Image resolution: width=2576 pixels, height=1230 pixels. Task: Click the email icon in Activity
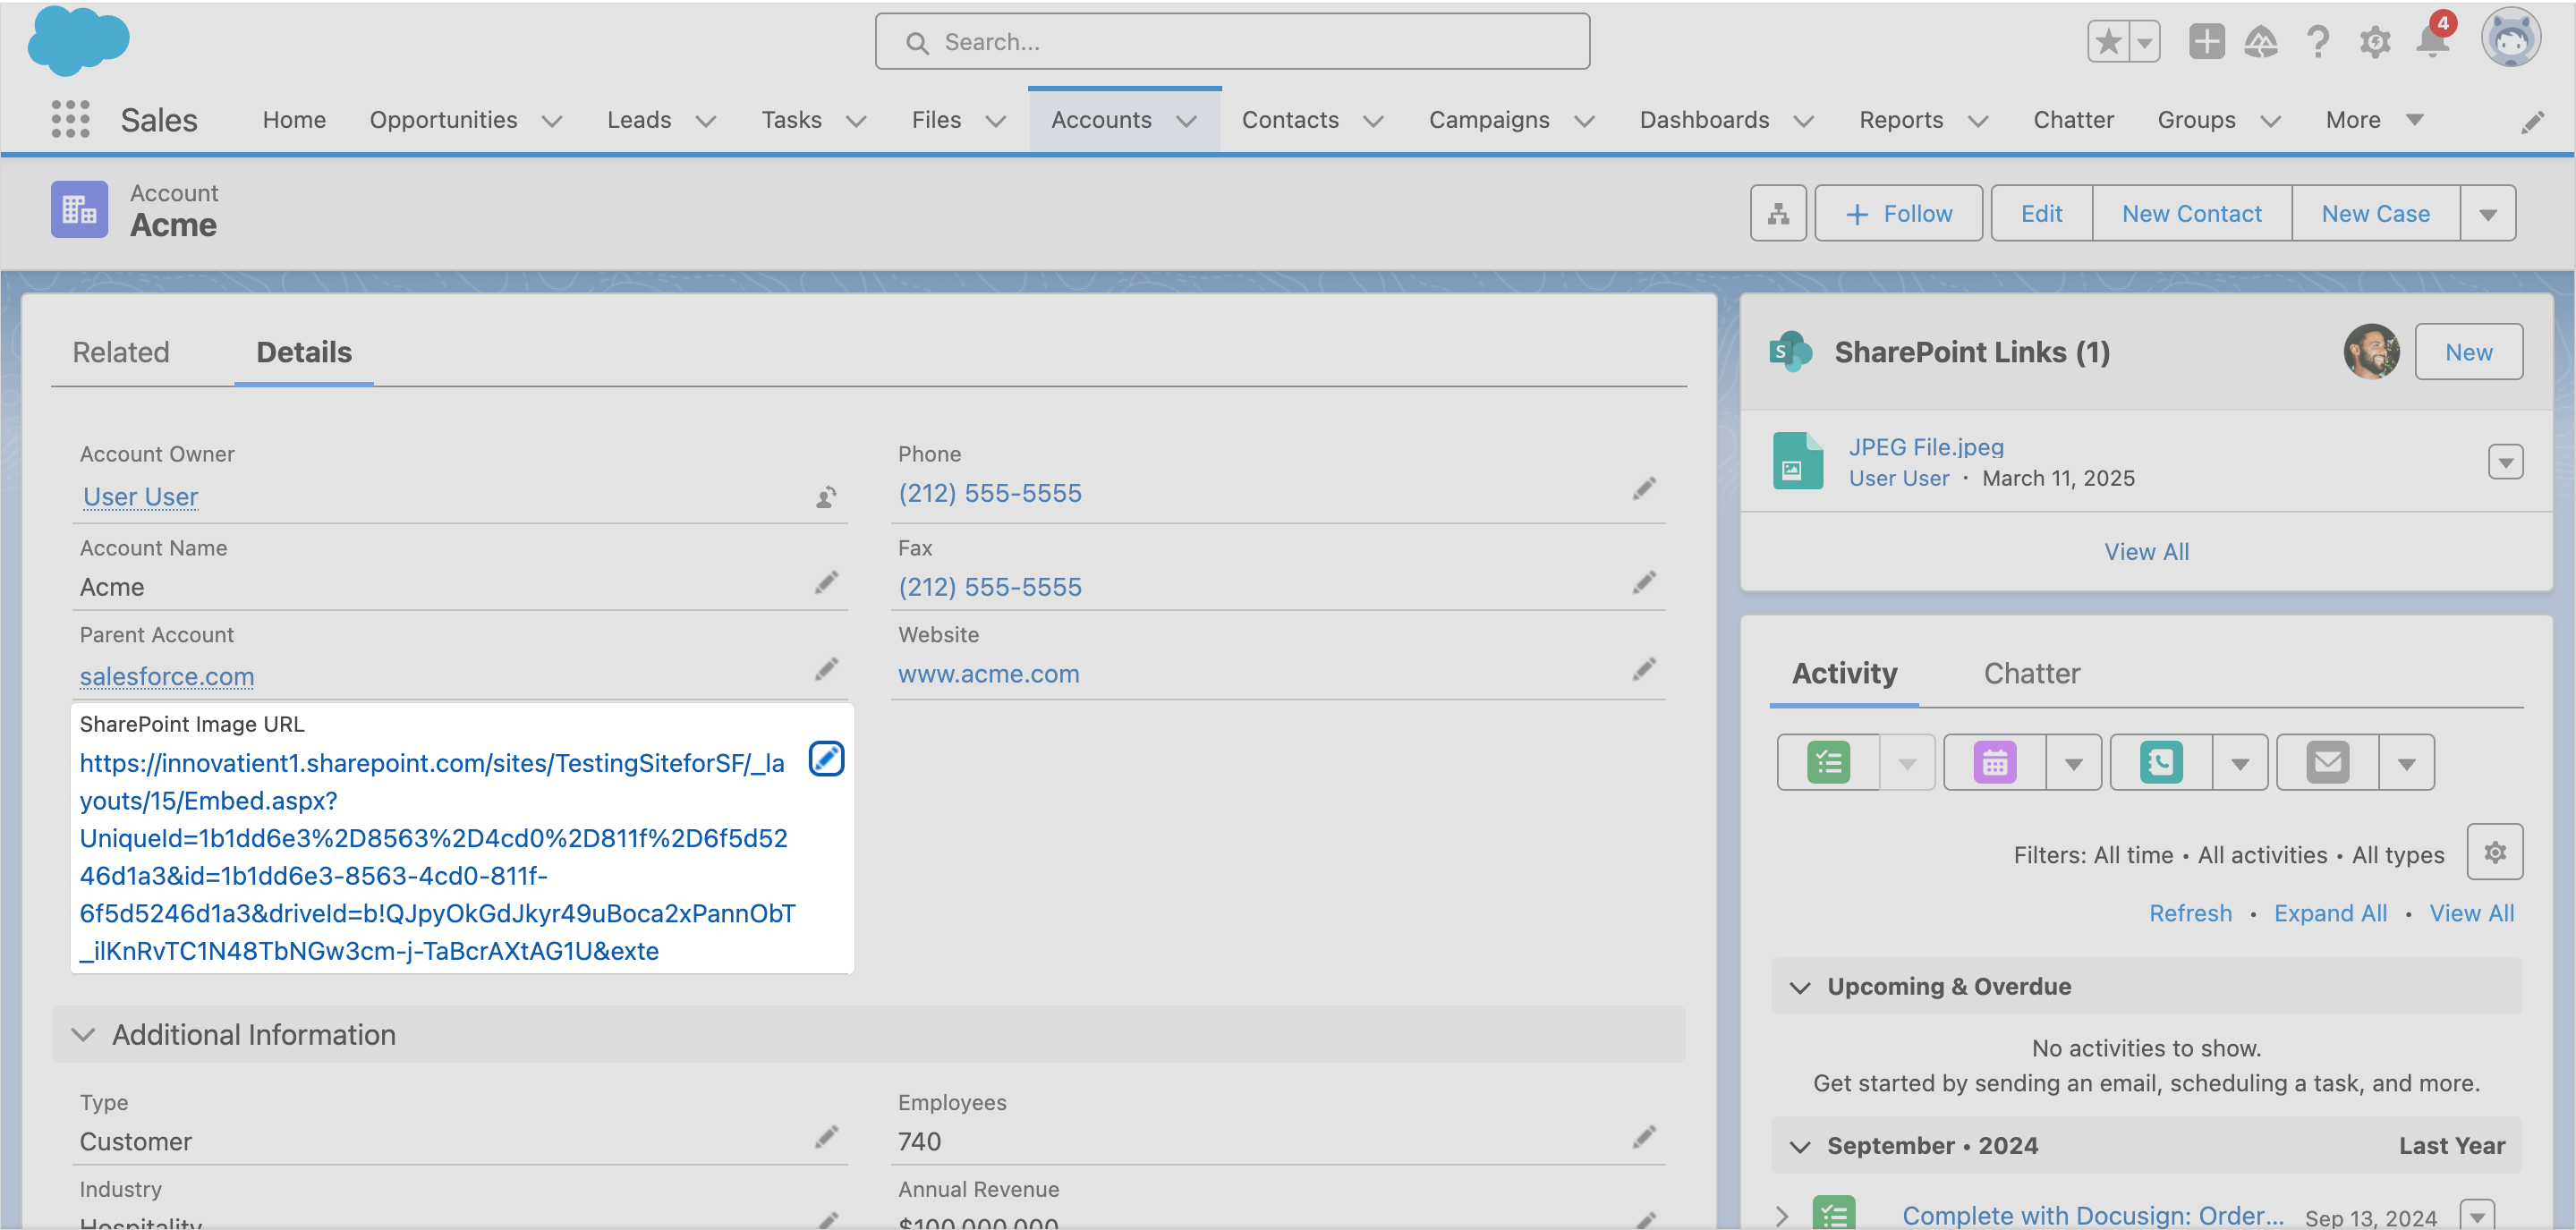2327,763
